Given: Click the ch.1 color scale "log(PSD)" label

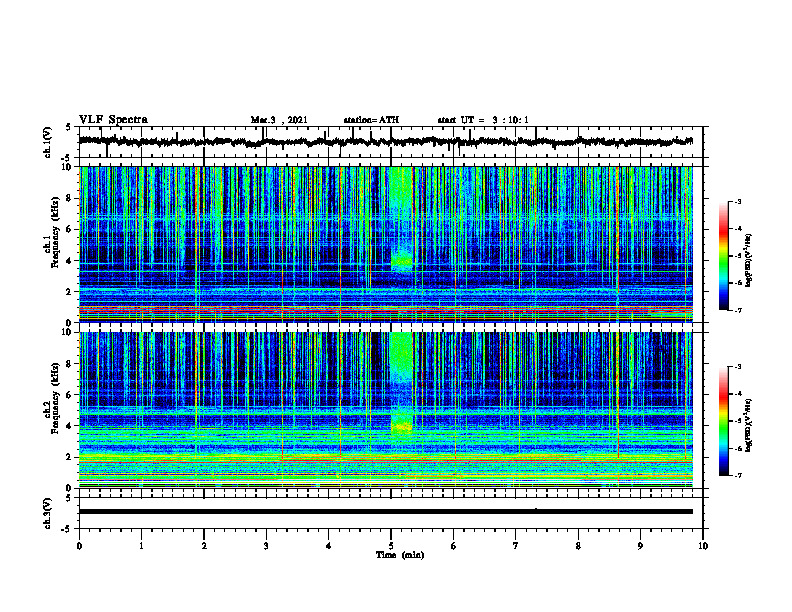Looking at the screenshot, I should [750, 260].
